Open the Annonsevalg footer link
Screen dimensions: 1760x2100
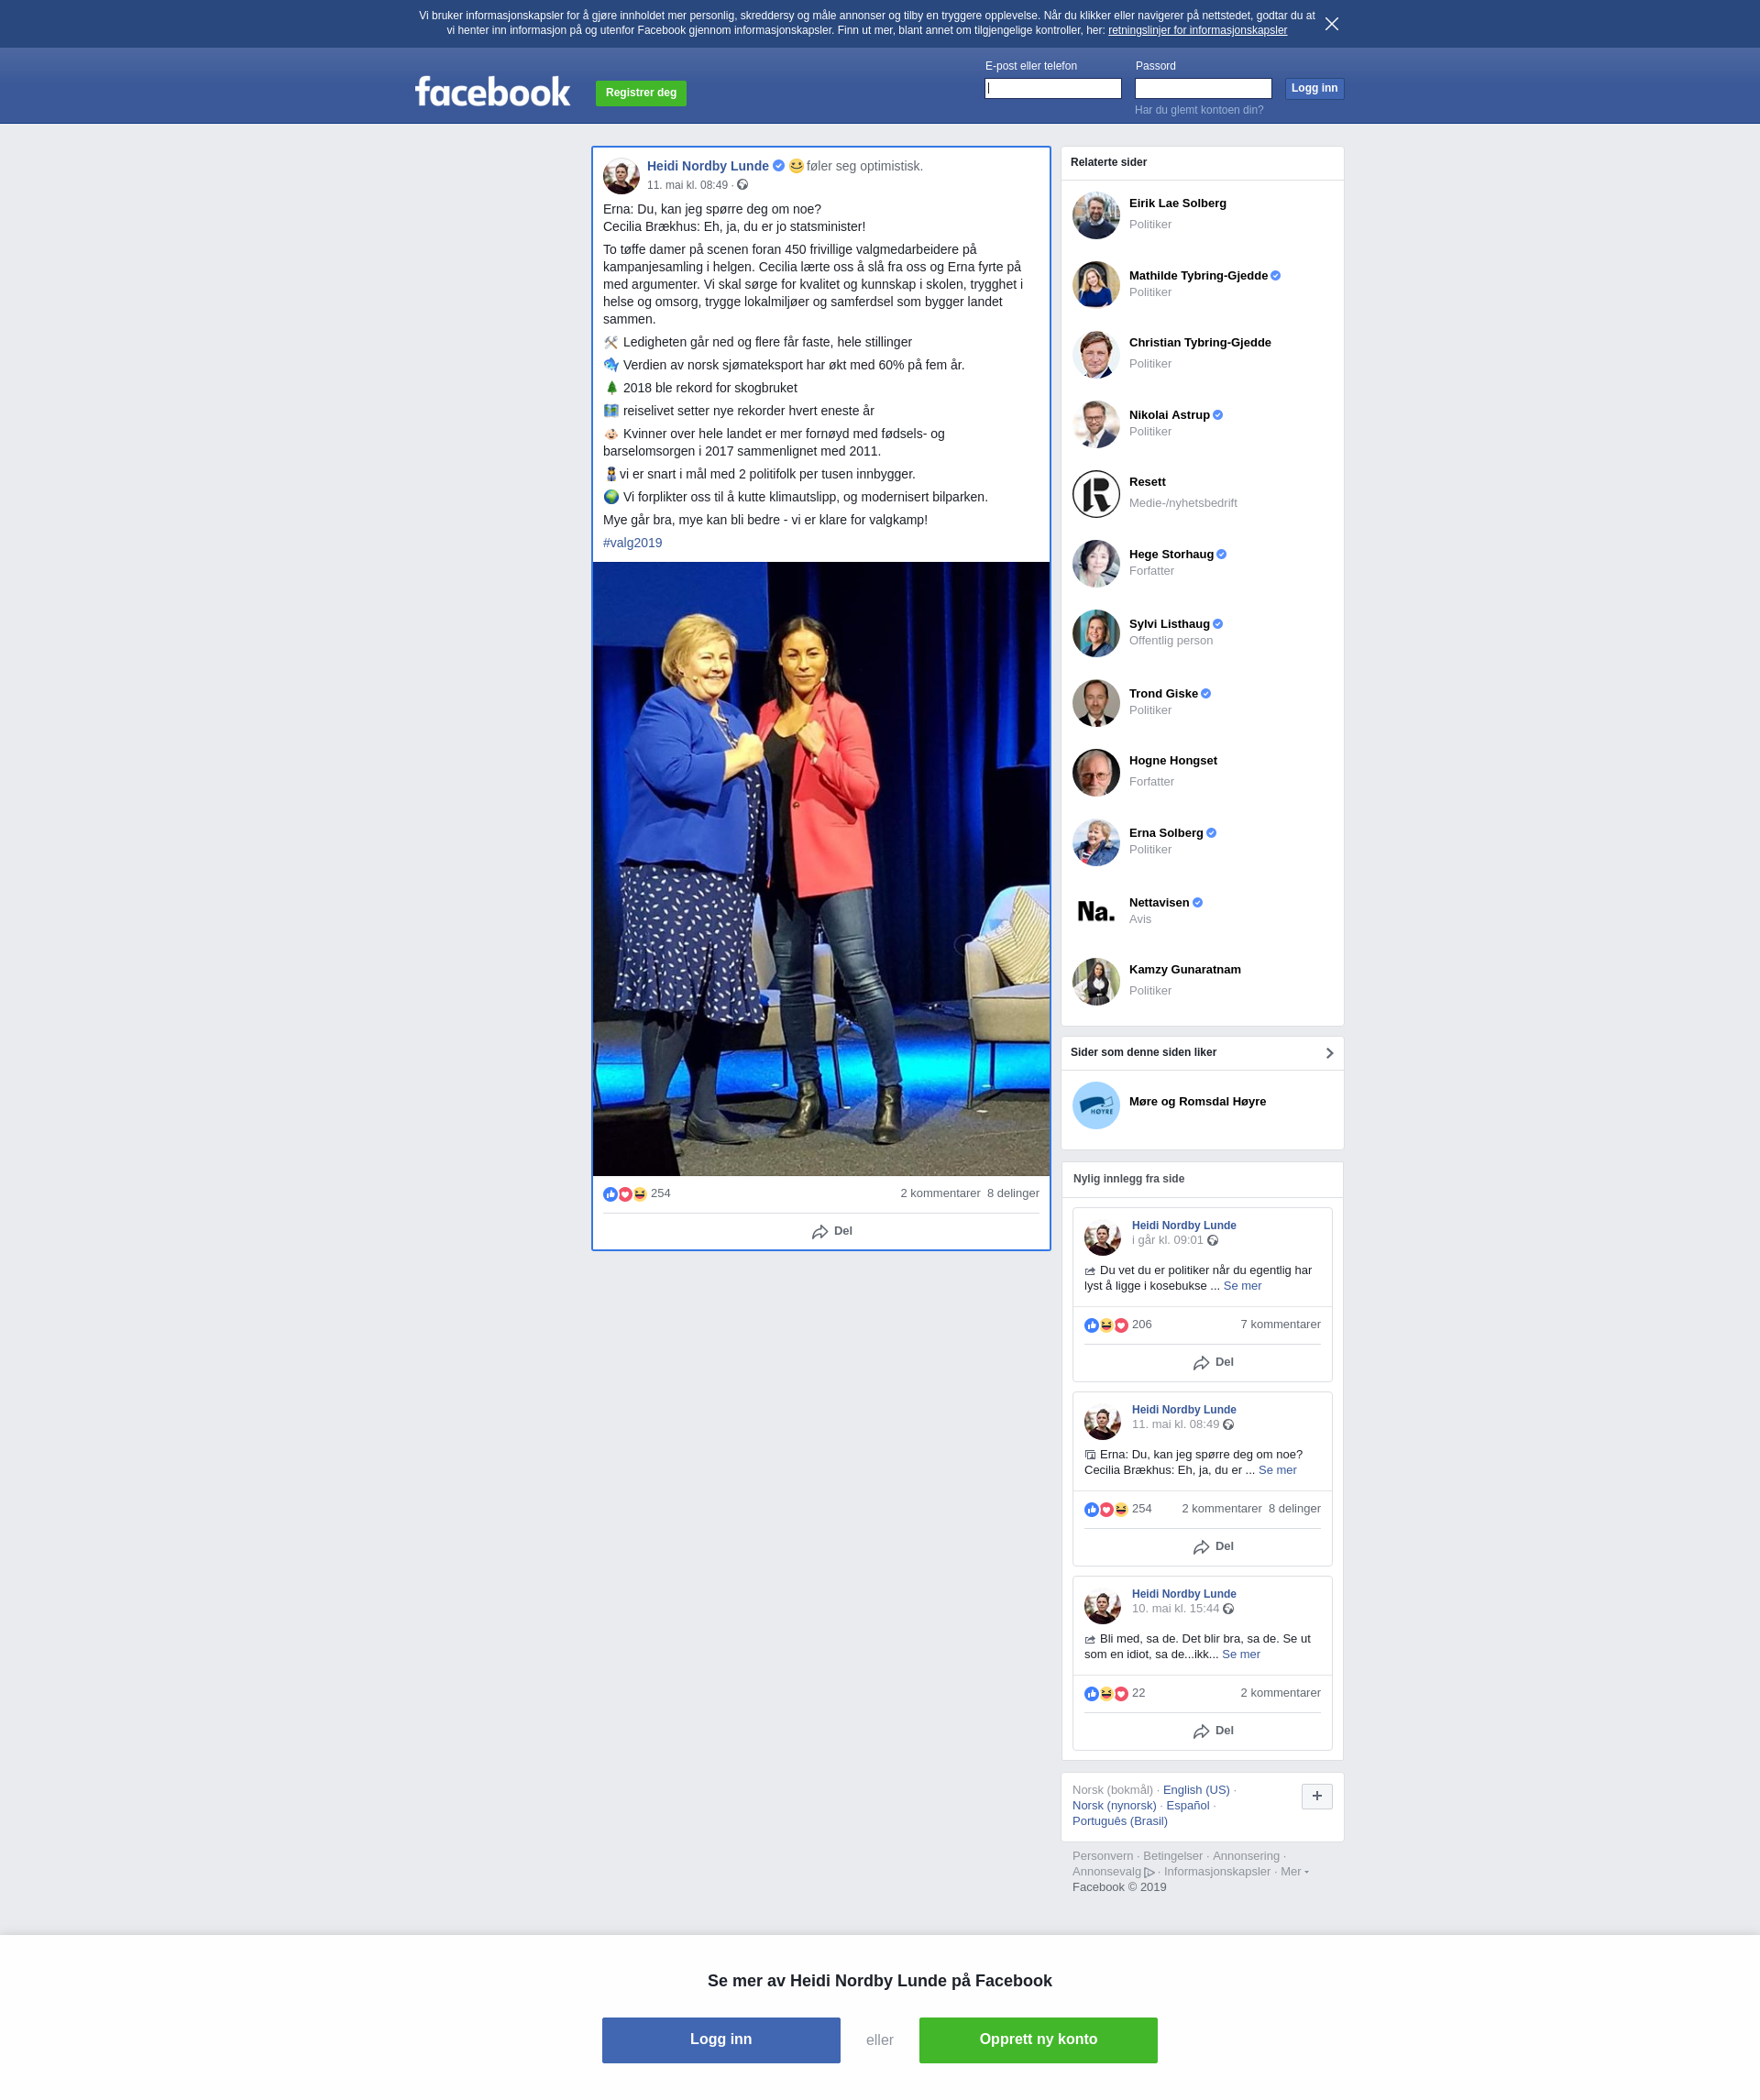point(1113,1872)
